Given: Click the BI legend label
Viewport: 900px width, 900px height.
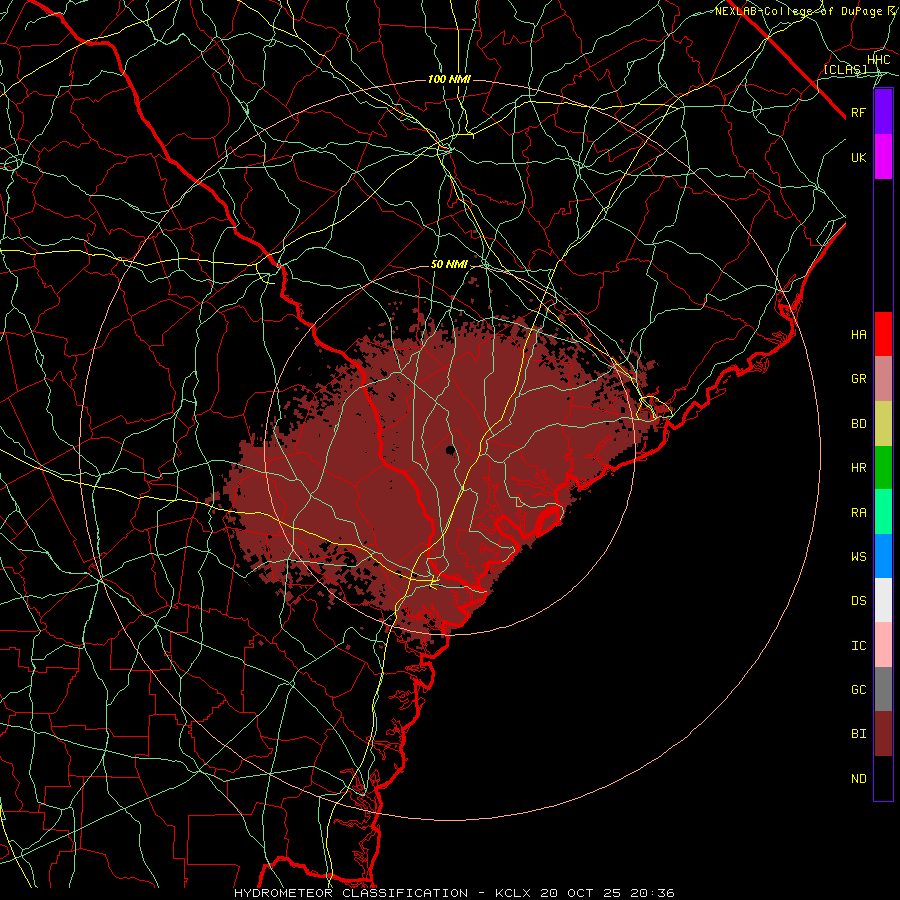Looking at the screenshot, I should 859,734.
